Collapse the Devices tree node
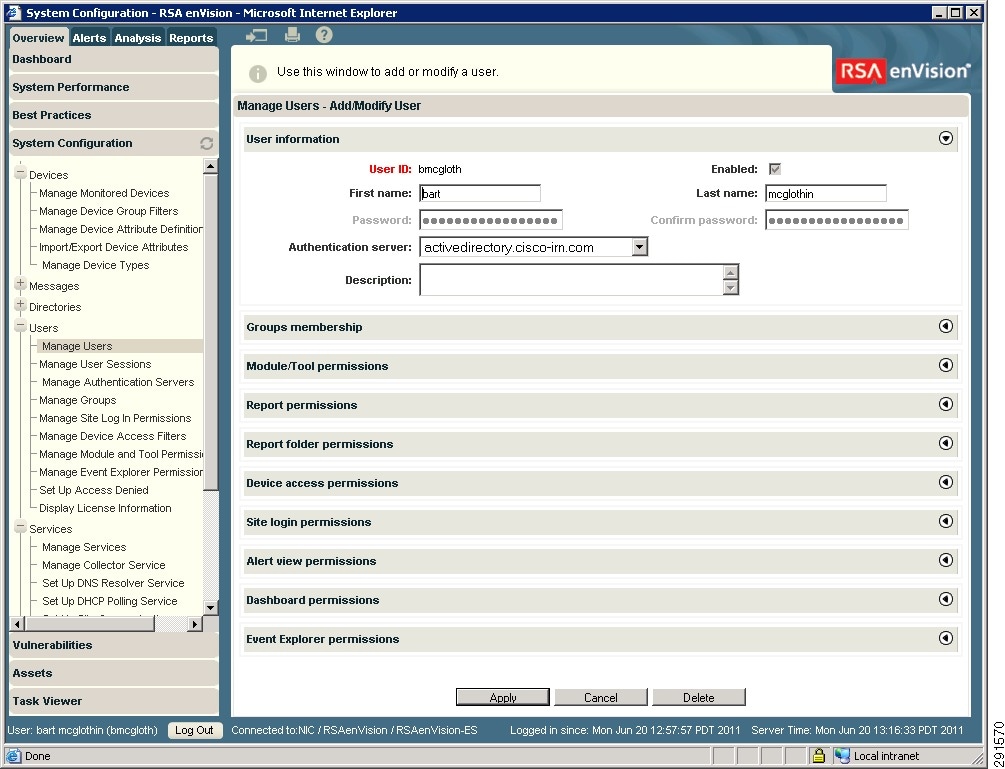Viewport: 1005px width, 769px height. click(21, 173)
